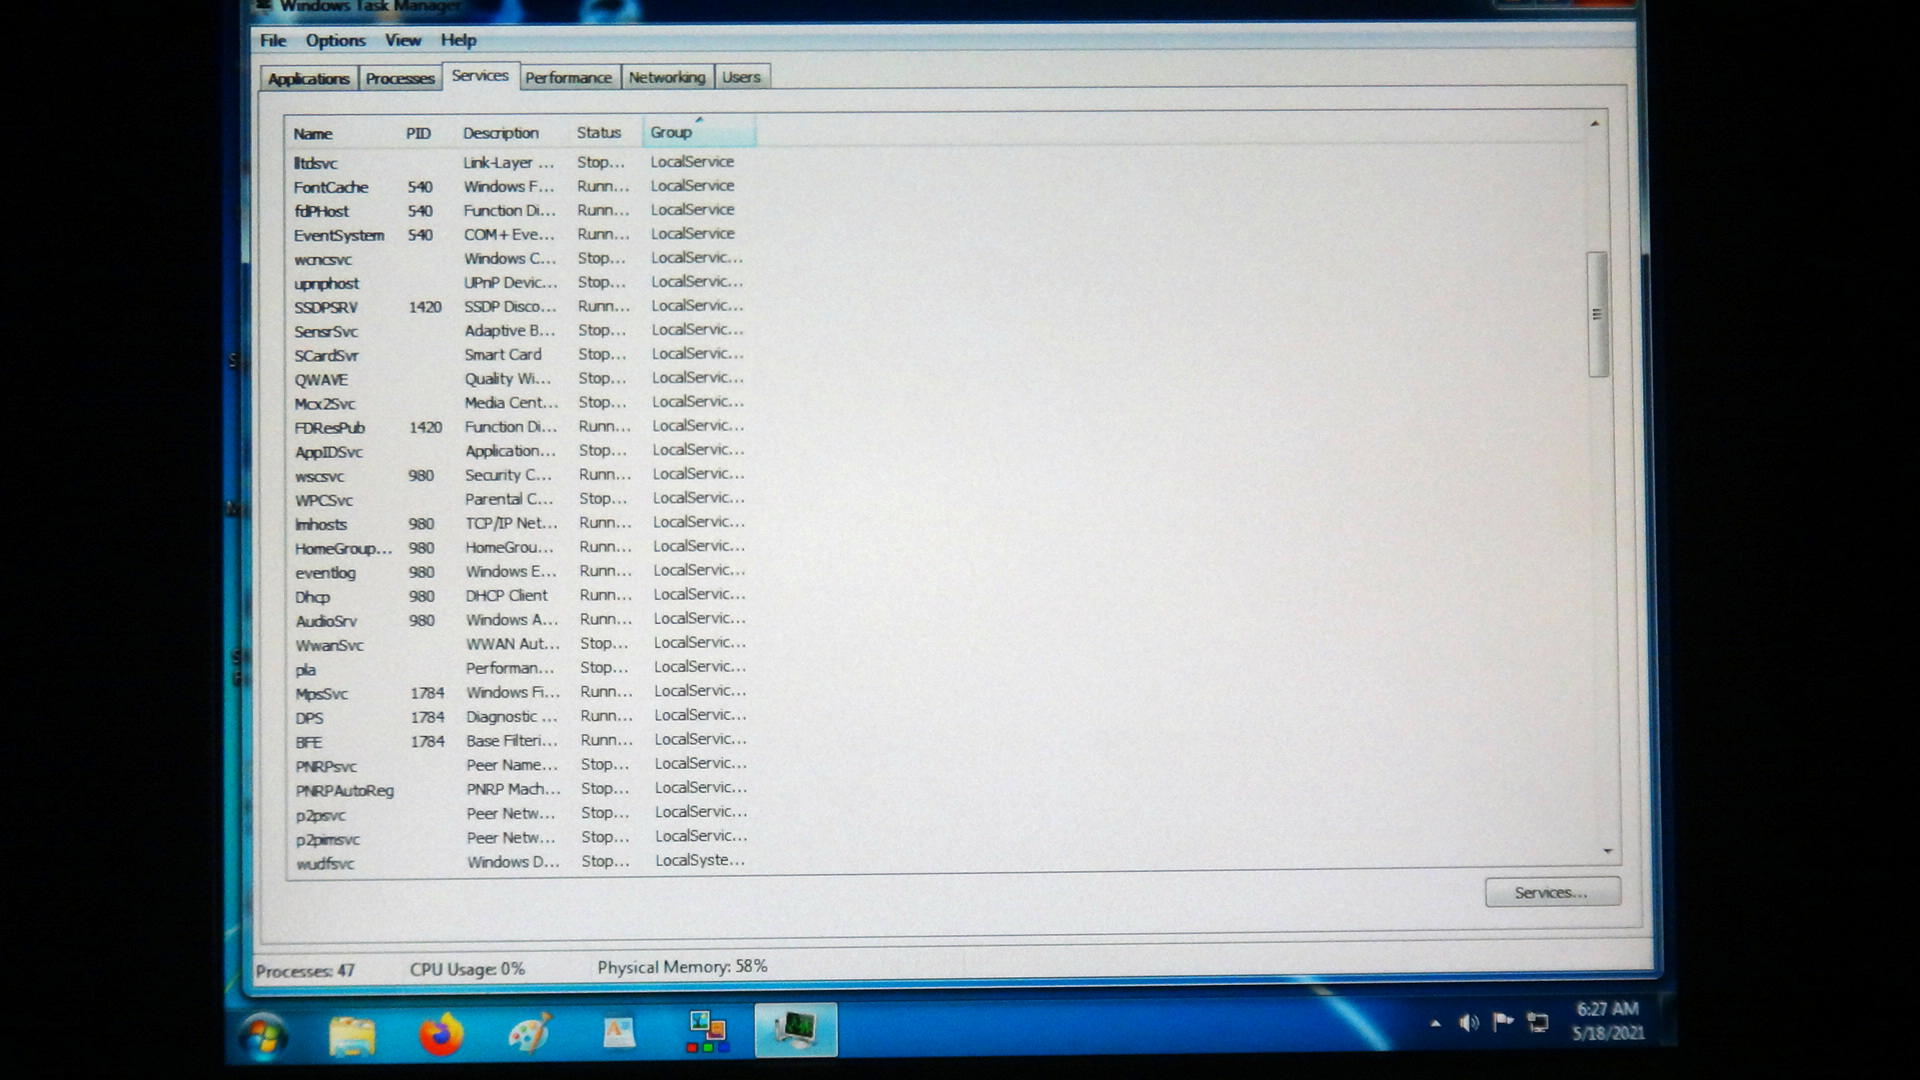Viewport: 1920px width, 1080px height.
Task: Click the scrollbar up arrow
Action: [x=1595, y=124]
